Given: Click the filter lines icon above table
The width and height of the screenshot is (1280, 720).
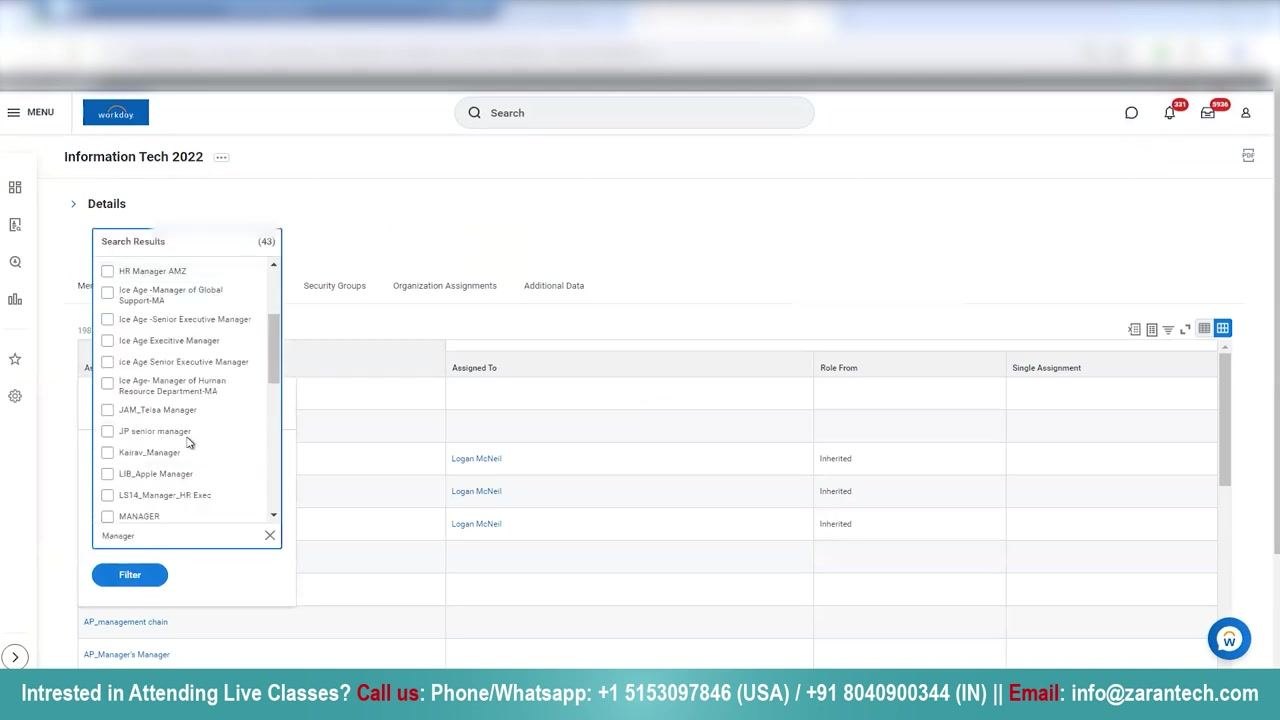Looking at the screenshot, I should (1168, 329).
